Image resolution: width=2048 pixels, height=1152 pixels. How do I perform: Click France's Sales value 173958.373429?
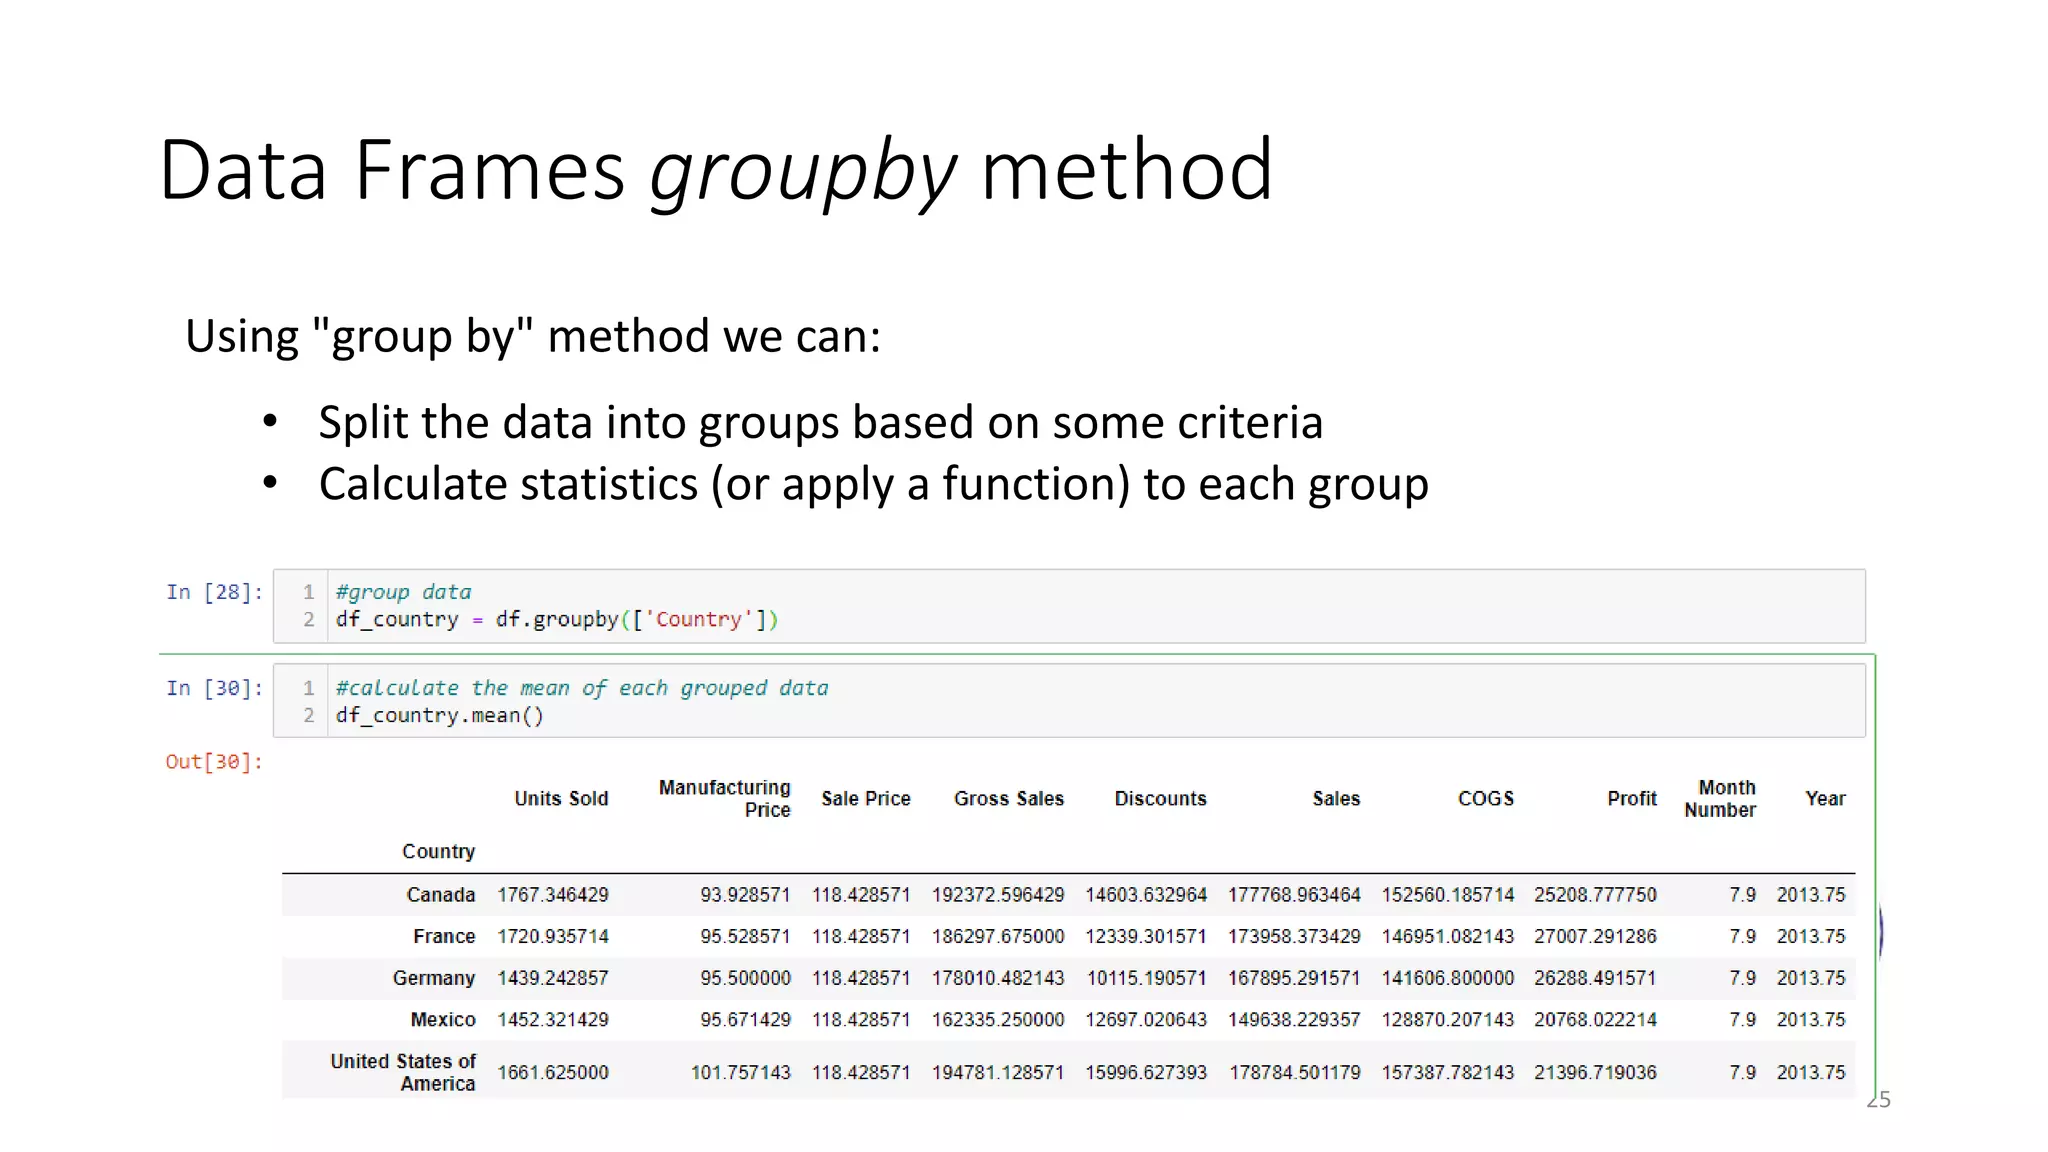pyautogui.click(x=1294, y=937)
